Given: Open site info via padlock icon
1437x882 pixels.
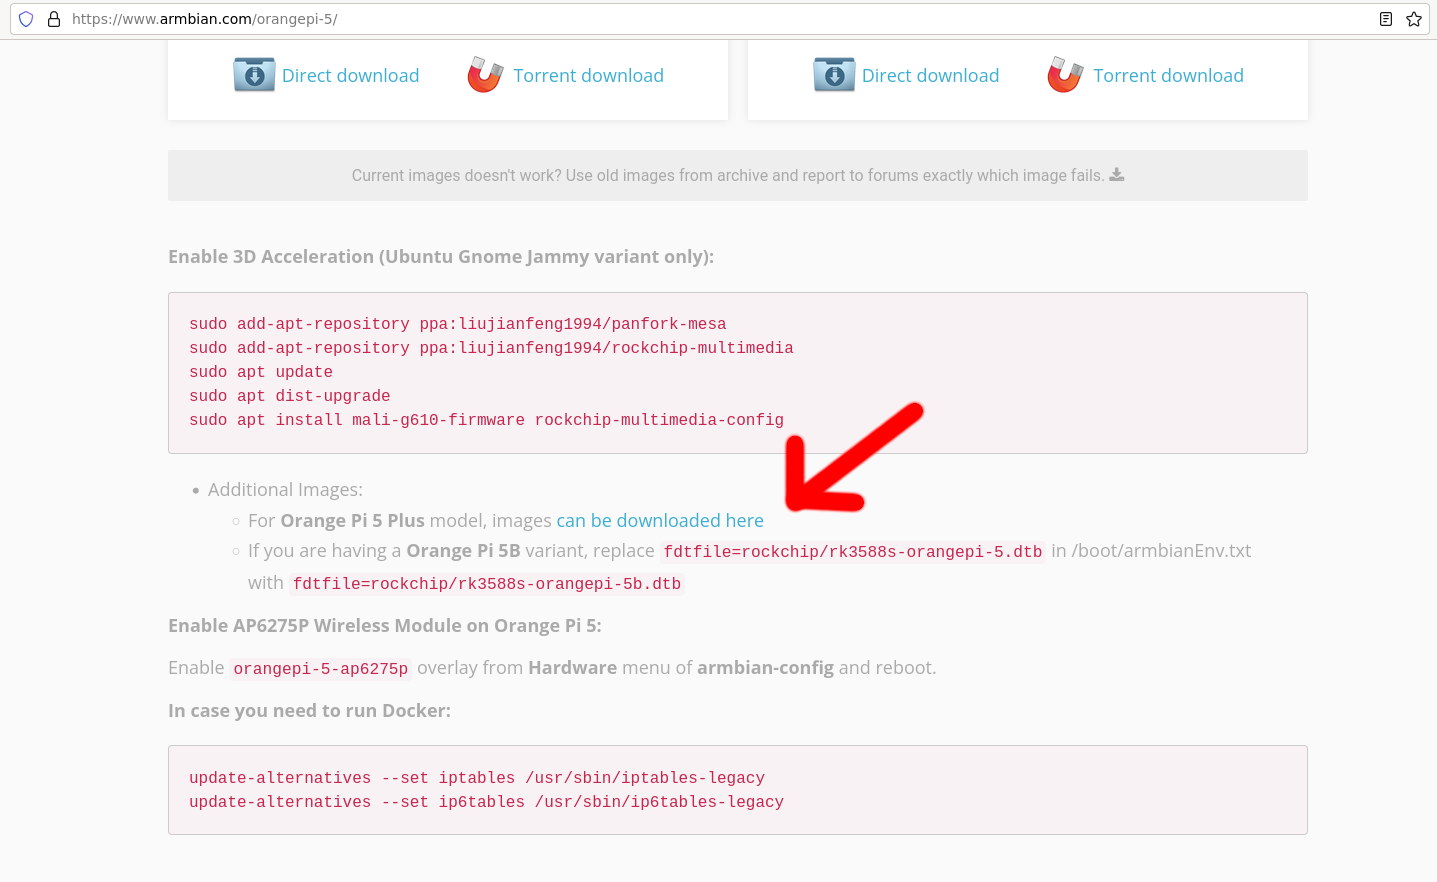Looking at the screenshot, I should [54, 19].
